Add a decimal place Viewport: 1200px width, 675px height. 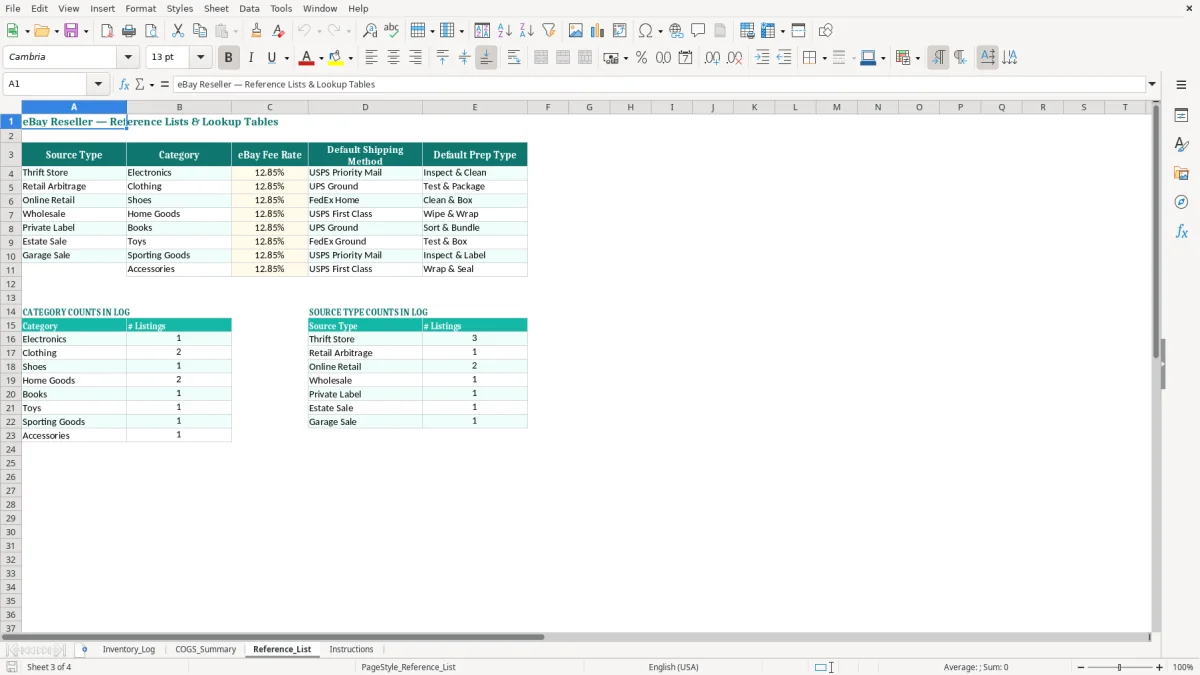[x=712, y=58]
